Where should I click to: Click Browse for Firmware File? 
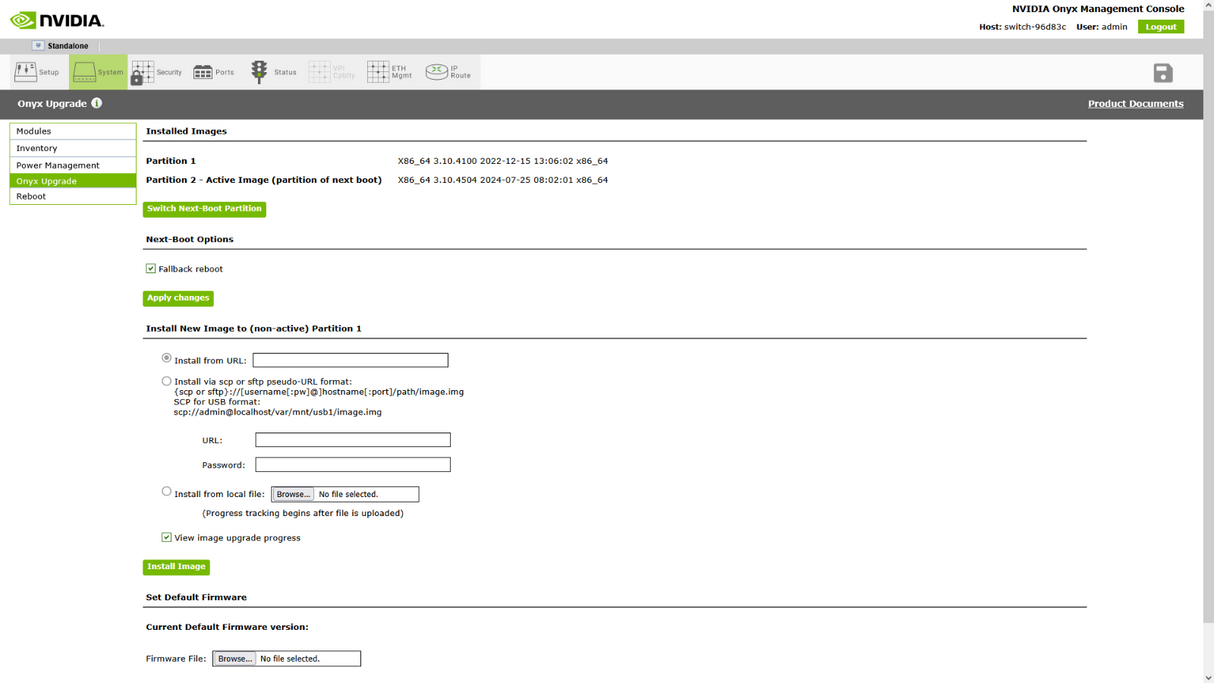click(x=234, y=659)
